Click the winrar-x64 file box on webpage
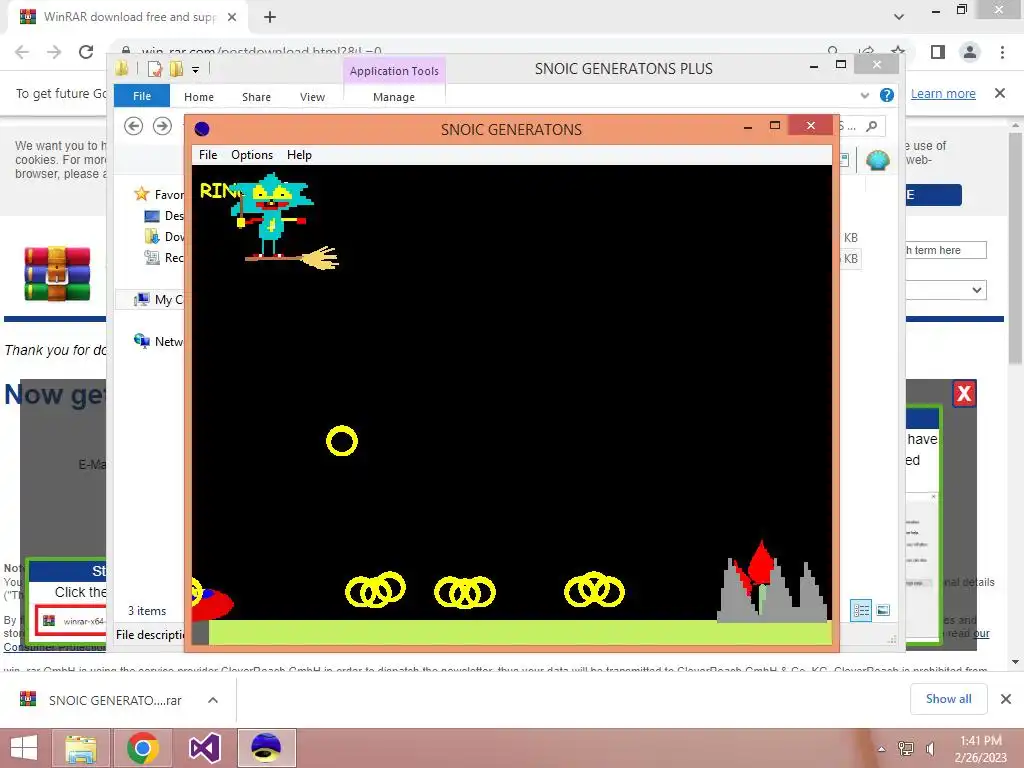The width and height of the screenshot is (1024, 768). click(x=72, y=620)
